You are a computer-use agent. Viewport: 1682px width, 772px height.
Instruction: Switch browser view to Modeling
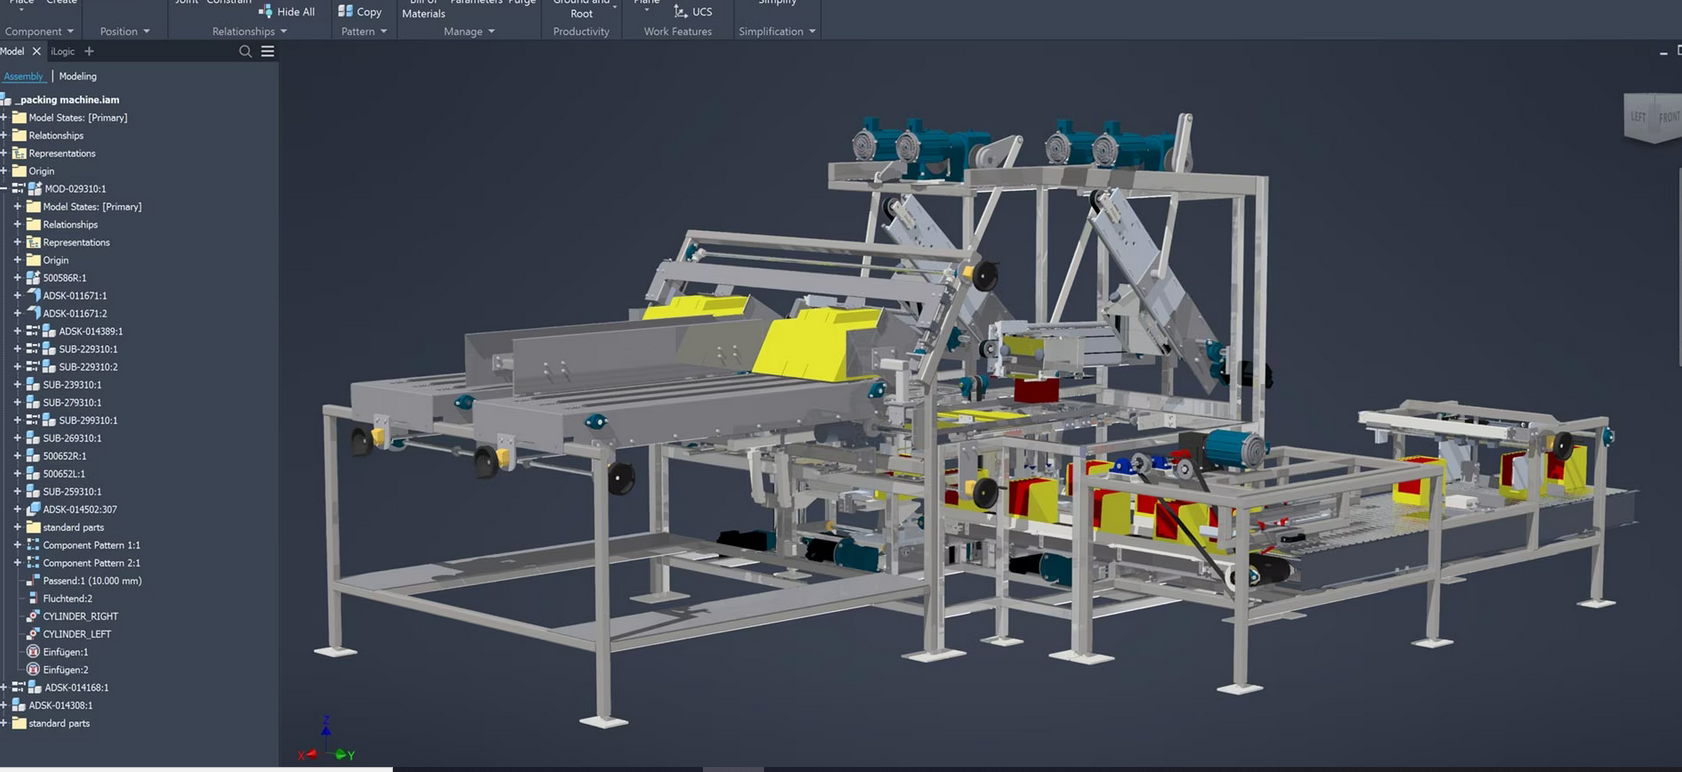click(x=78, y=76)
